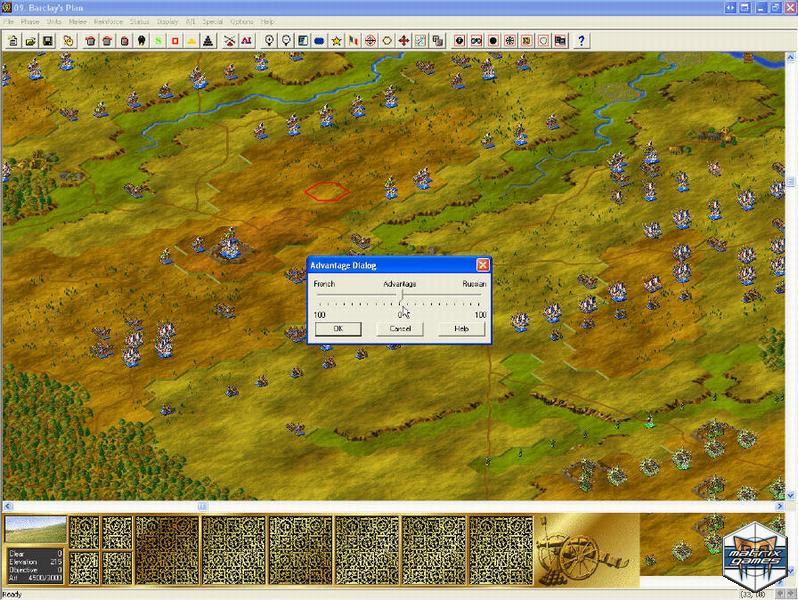
Task: Open the Help menu in menu bar
Action: click(x=268, y=22)
